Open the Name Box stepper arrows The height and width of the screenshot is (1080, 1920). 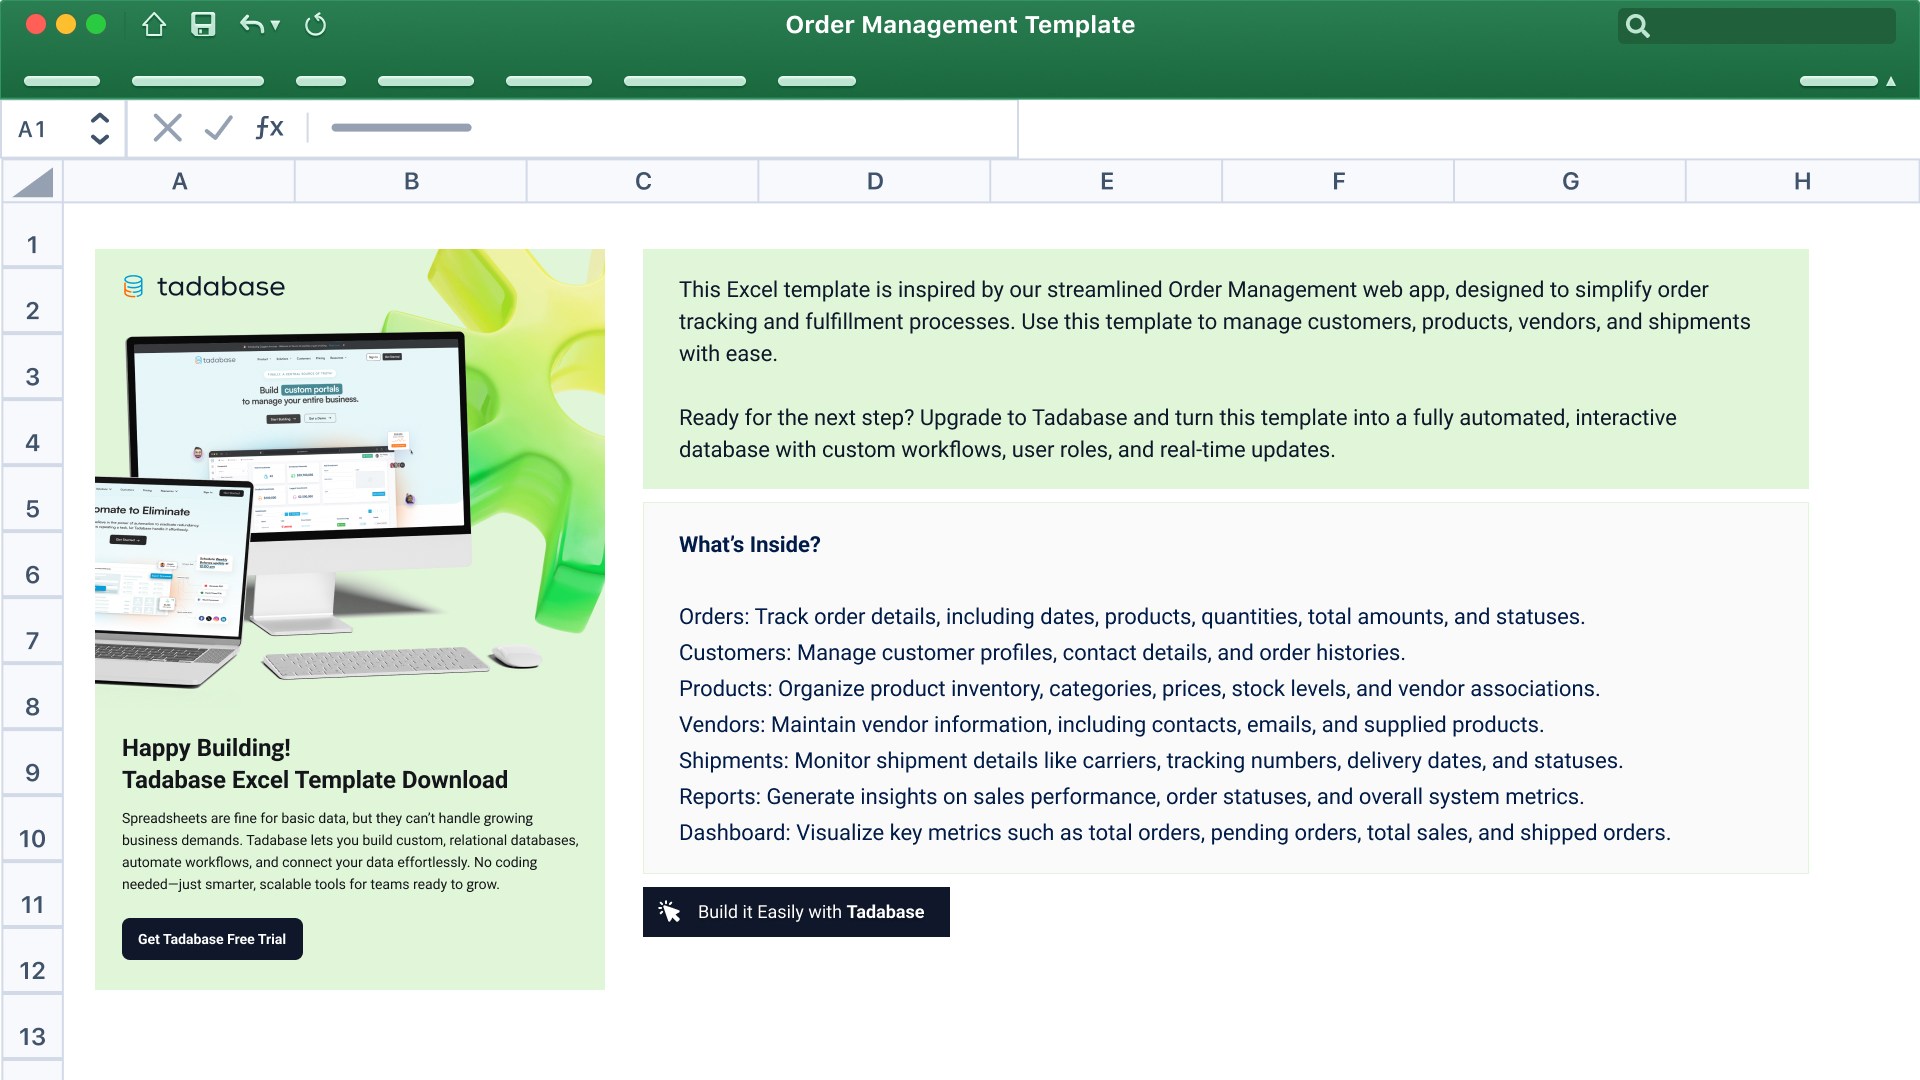100,128
